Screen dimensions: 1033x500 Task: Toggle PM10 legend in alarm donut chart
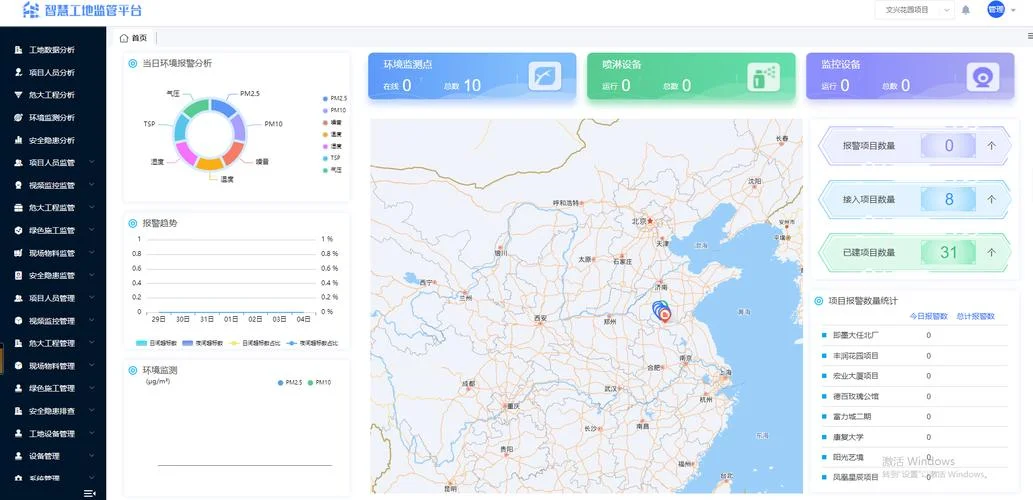click(335, 110)
